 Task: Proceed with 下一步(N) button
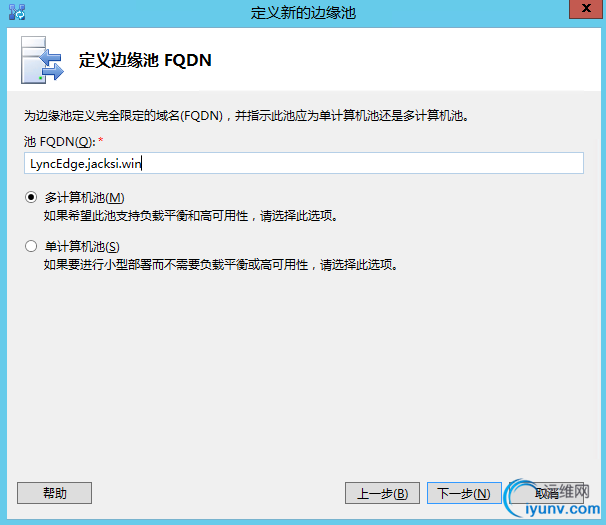tap(464, 493)
